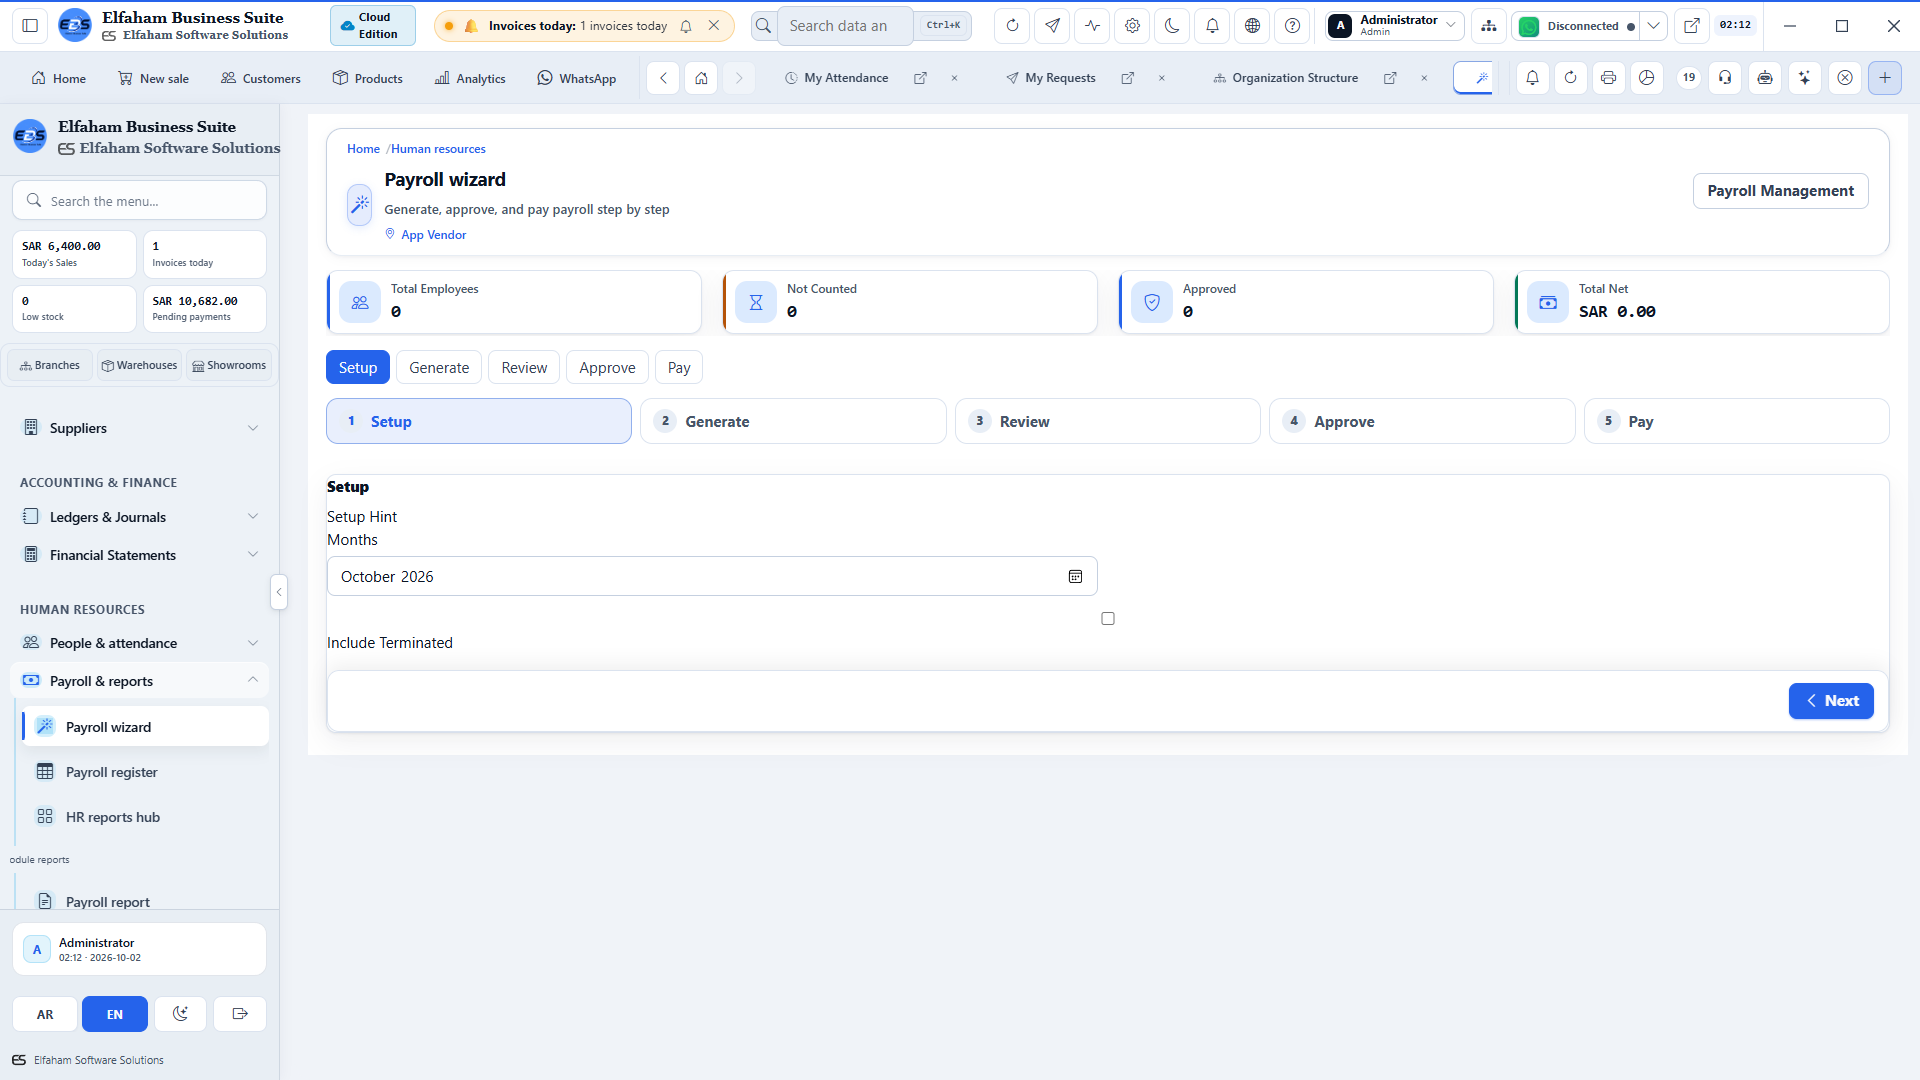Switch to dark mode moon icon
The image size is (1920, 1080).
pos(1172,26)
